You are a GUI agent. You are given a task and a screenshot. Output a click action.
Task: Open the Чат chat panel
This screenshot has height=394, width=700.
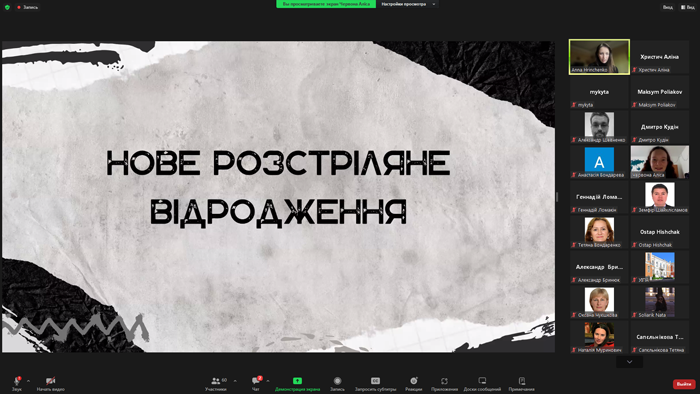[x=256, y=381]
